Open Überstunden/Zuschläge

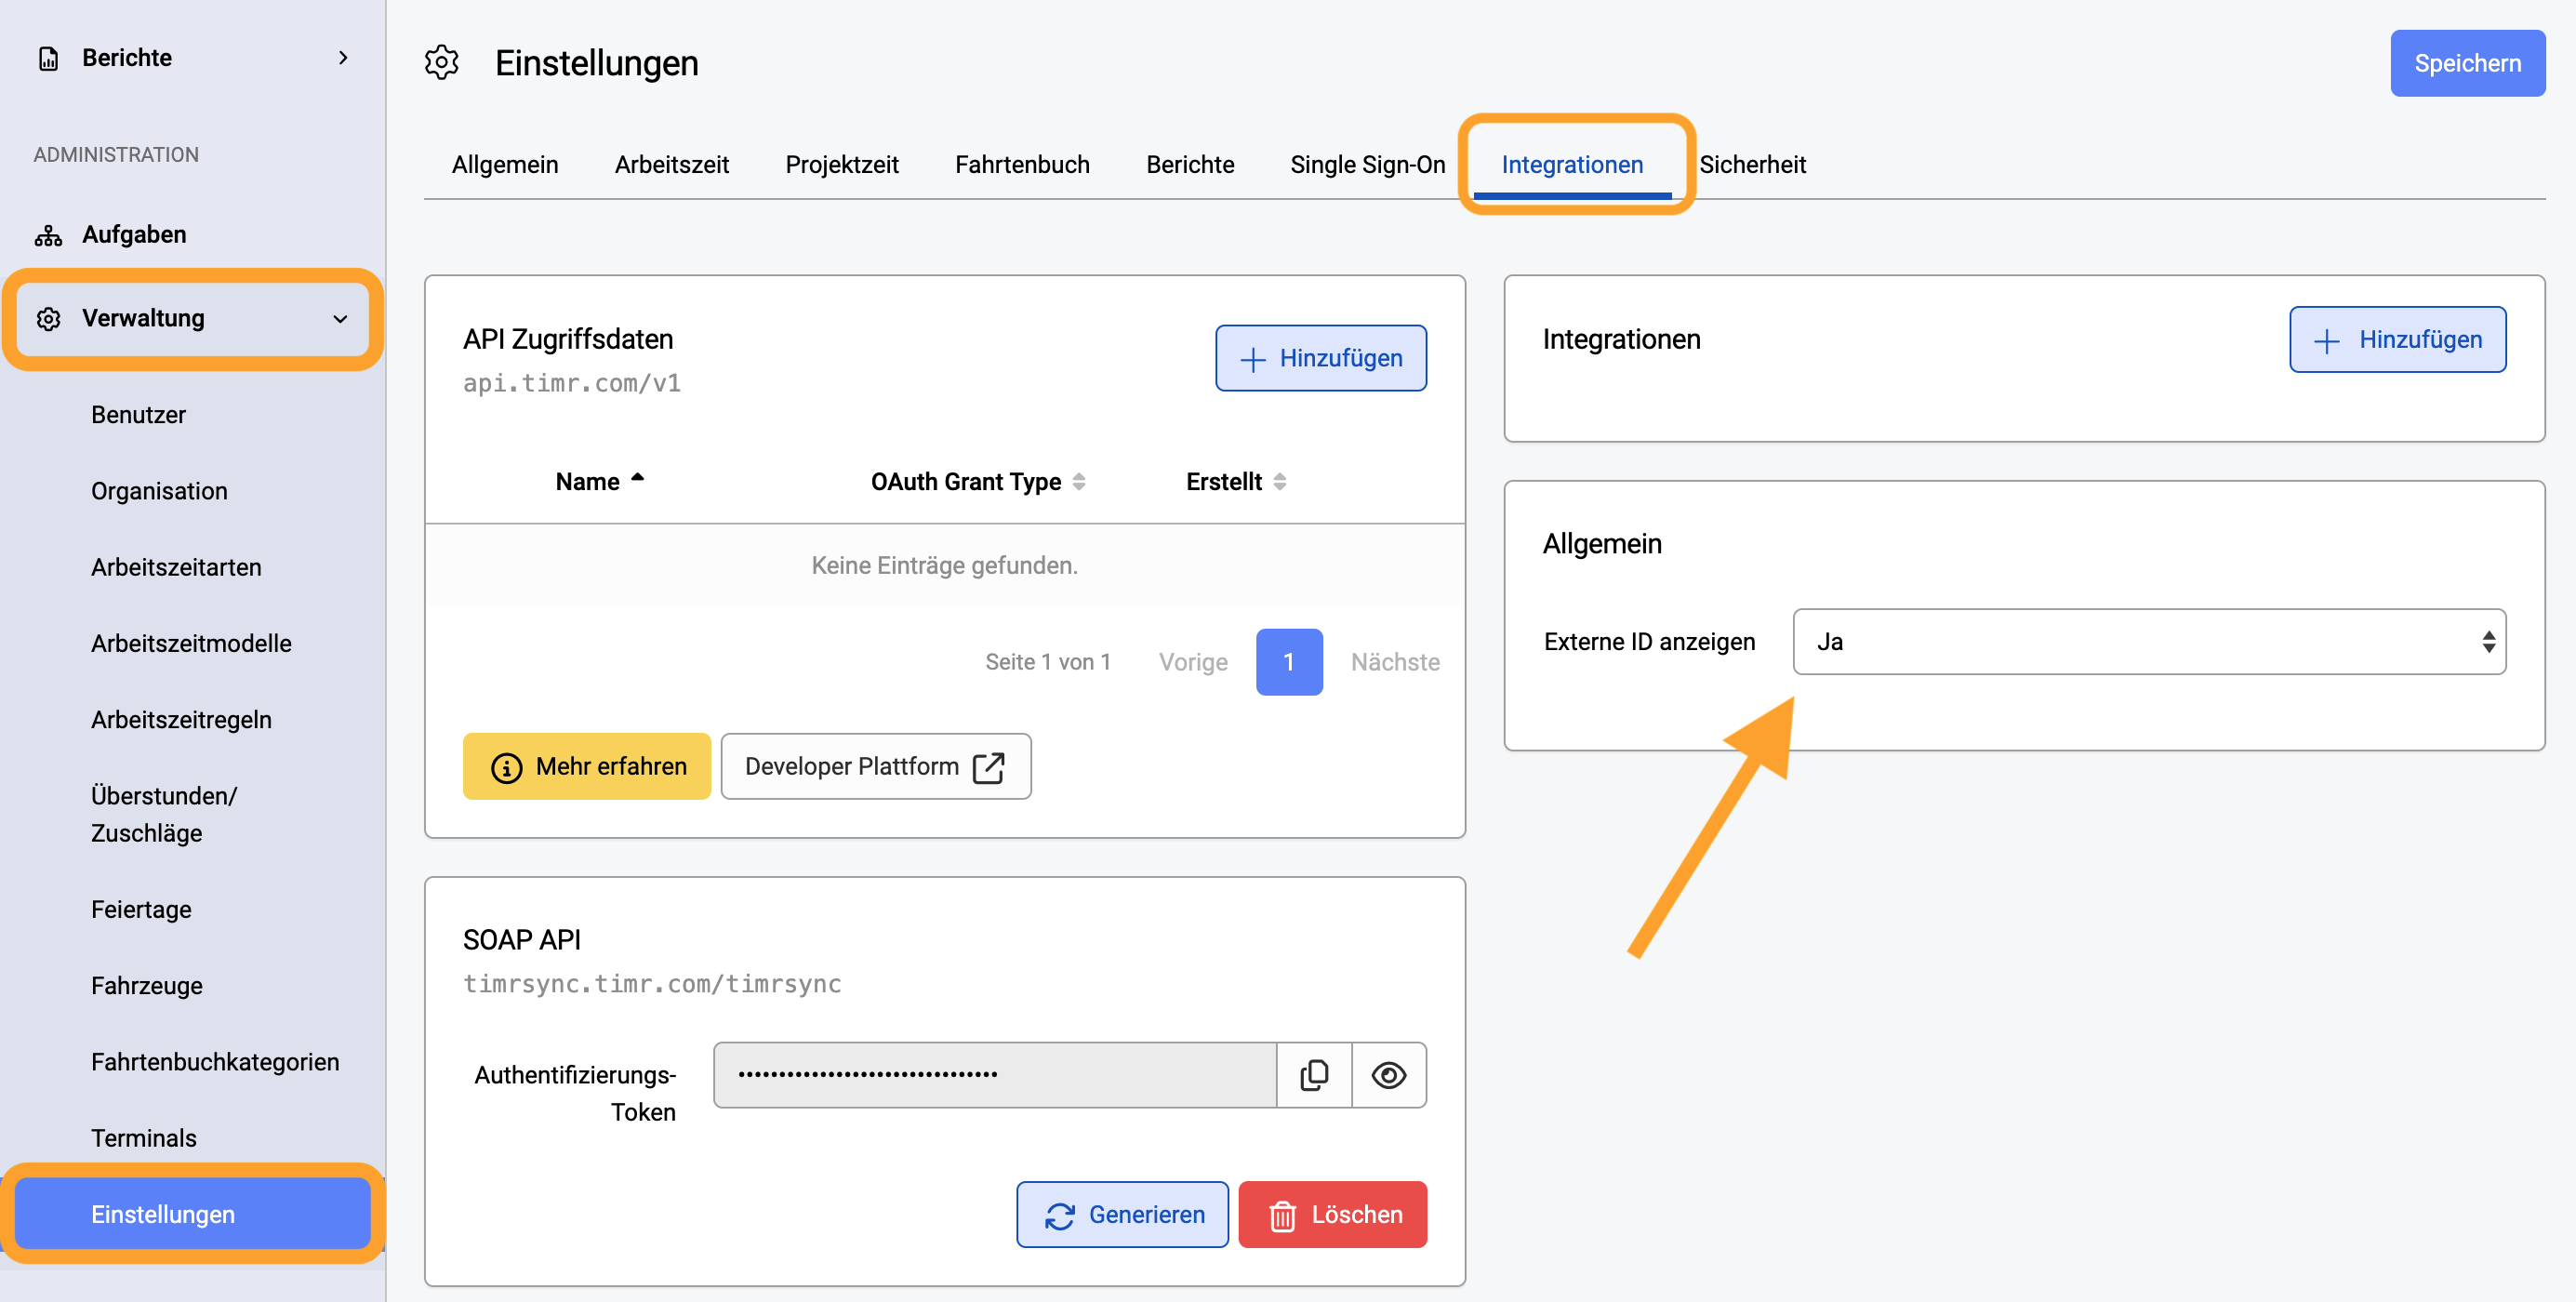(x=164, y=814)
